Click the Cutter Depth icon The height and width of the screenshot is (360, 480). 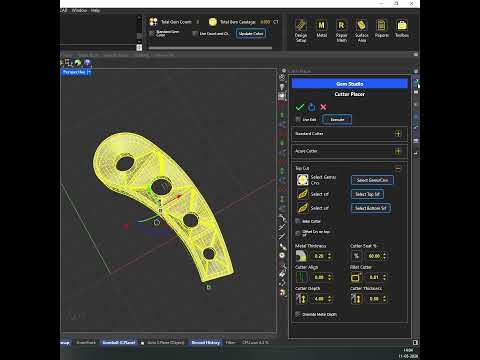click(301, 299)
